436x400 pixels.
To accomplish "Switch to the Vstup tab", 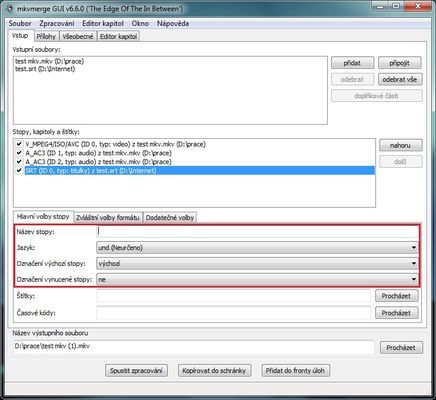I will click(20, 36).
